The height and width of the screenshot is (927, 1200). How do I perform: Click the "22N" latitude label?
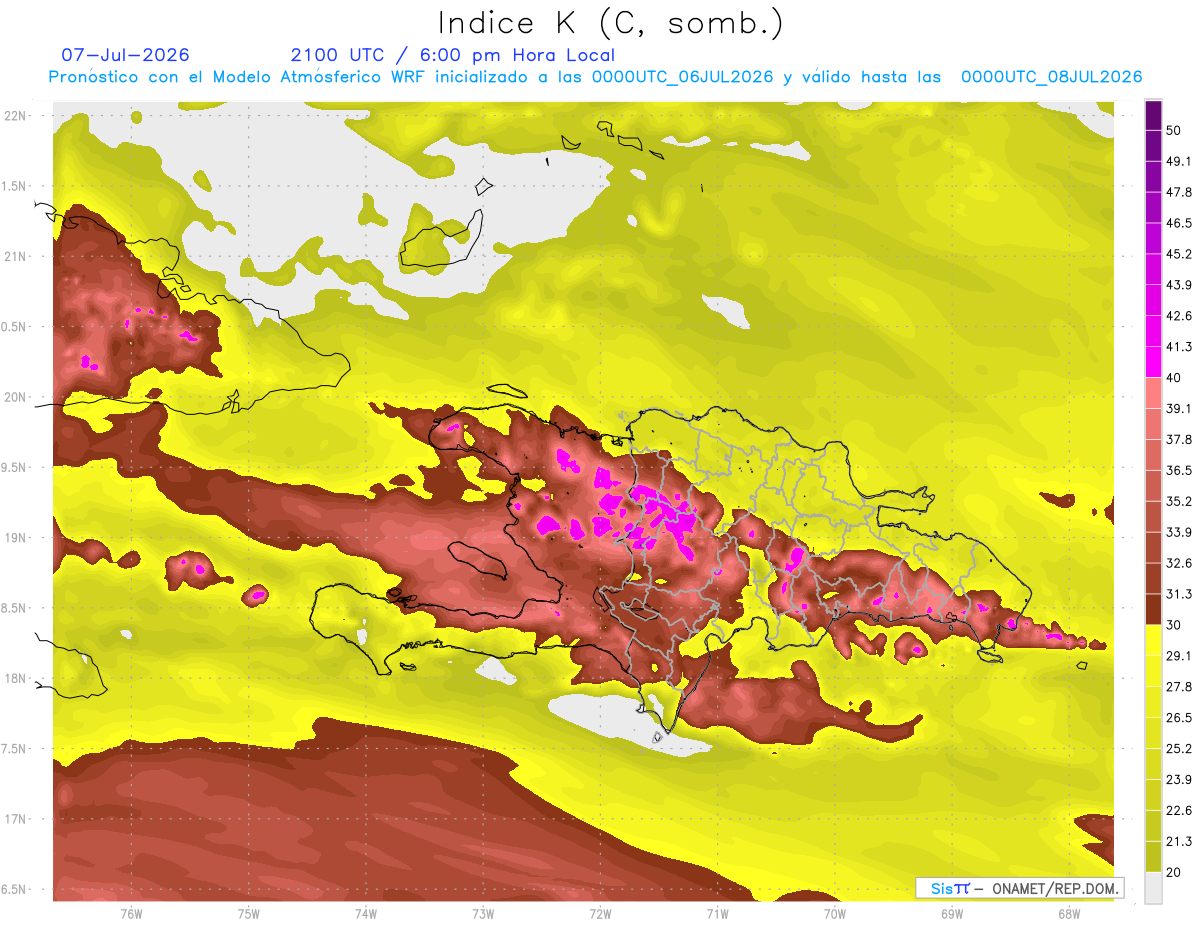click(16, 116)
